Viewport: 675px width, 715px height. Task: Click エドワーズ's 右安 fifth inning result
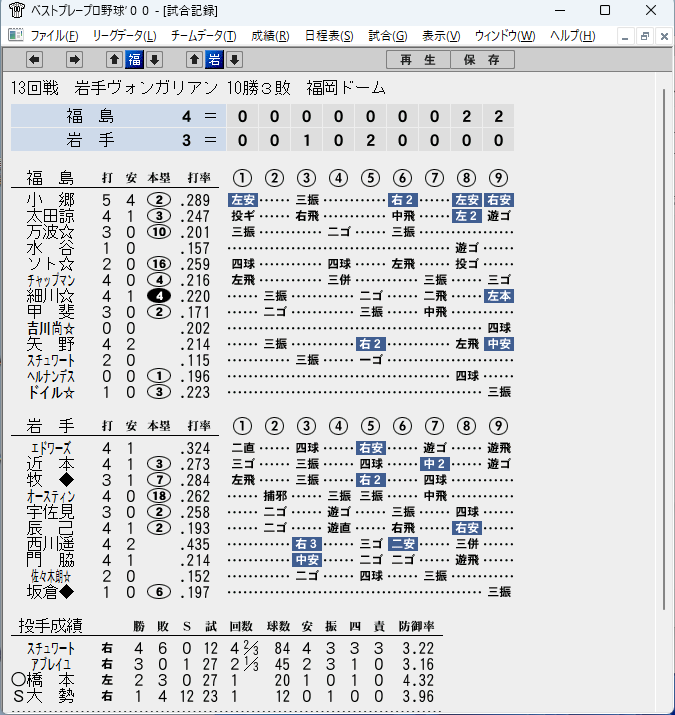coord(371,448)
